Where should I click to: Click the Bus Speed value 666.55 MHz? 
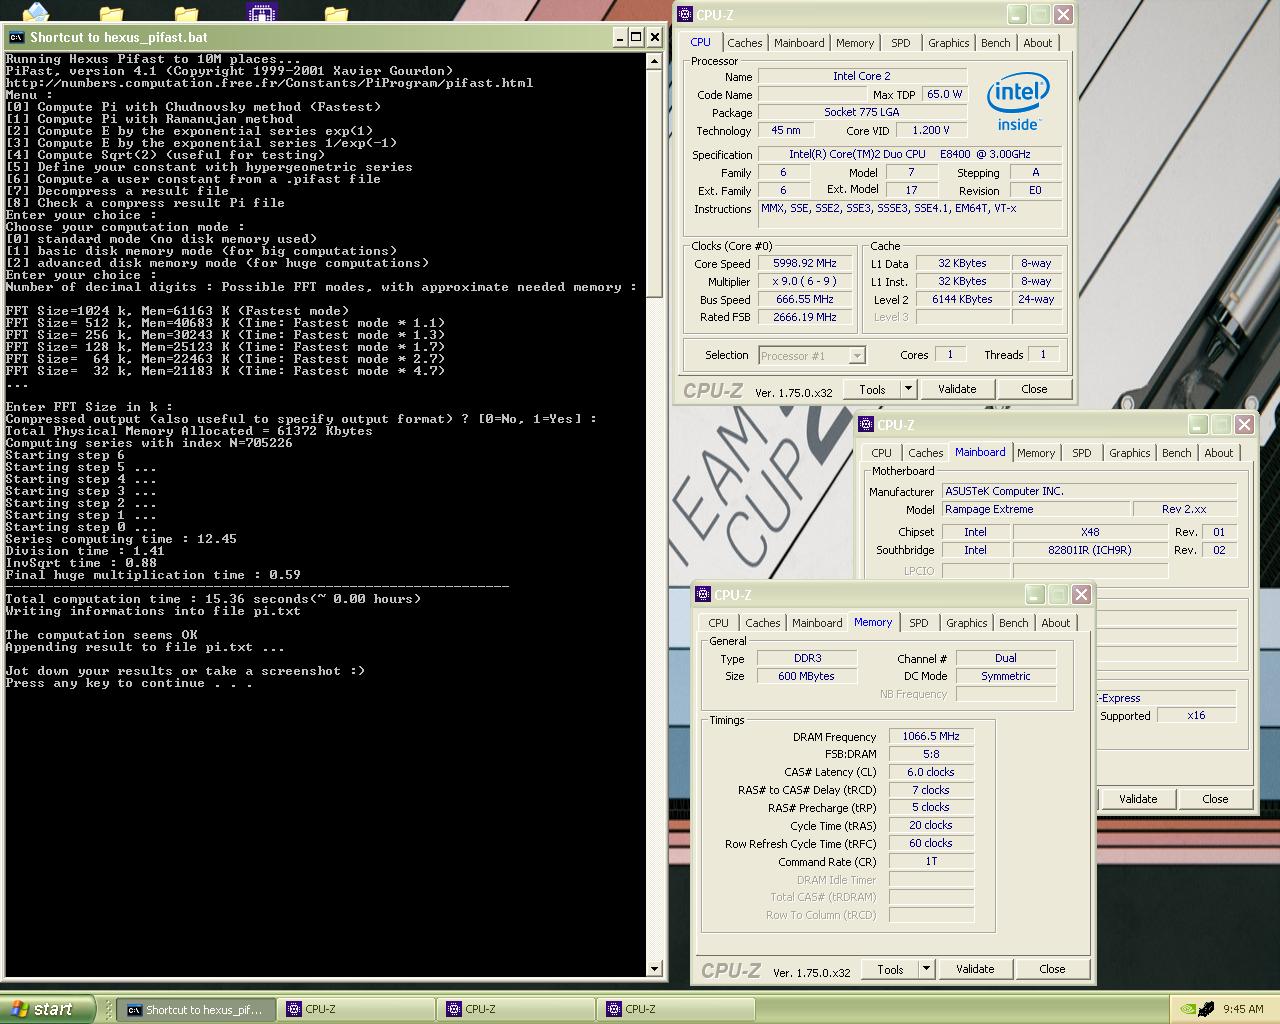(804, 299)
